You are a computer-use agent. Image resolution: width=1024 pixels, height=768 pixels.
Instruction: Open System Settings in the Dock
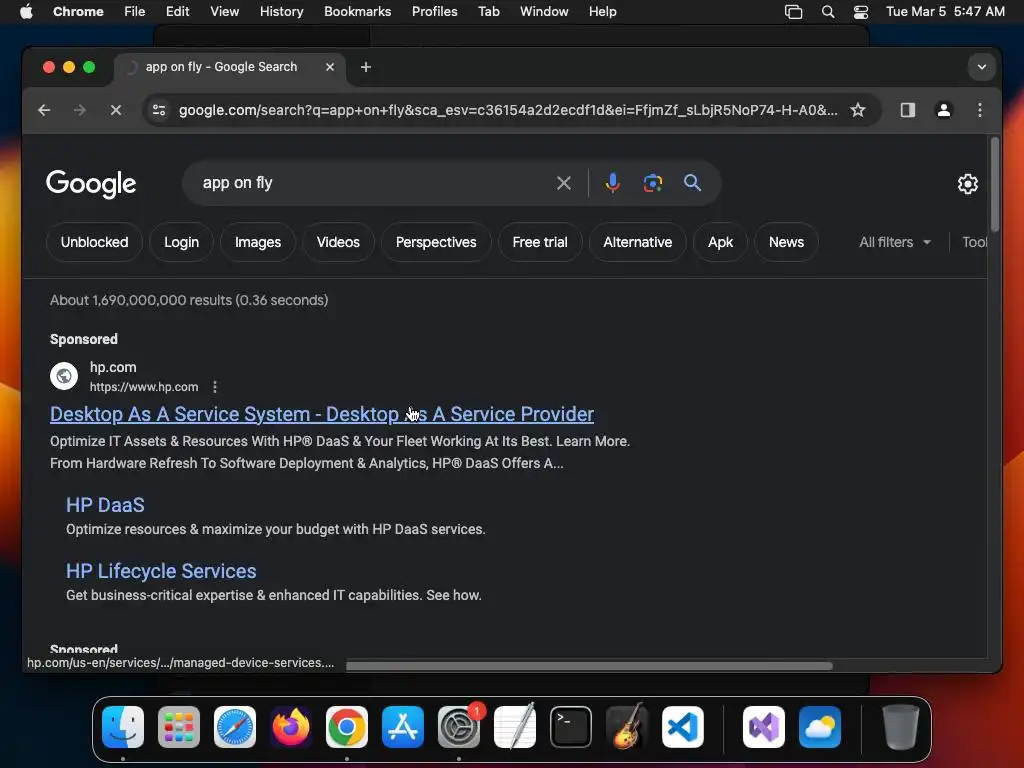(x=459, y=727)
